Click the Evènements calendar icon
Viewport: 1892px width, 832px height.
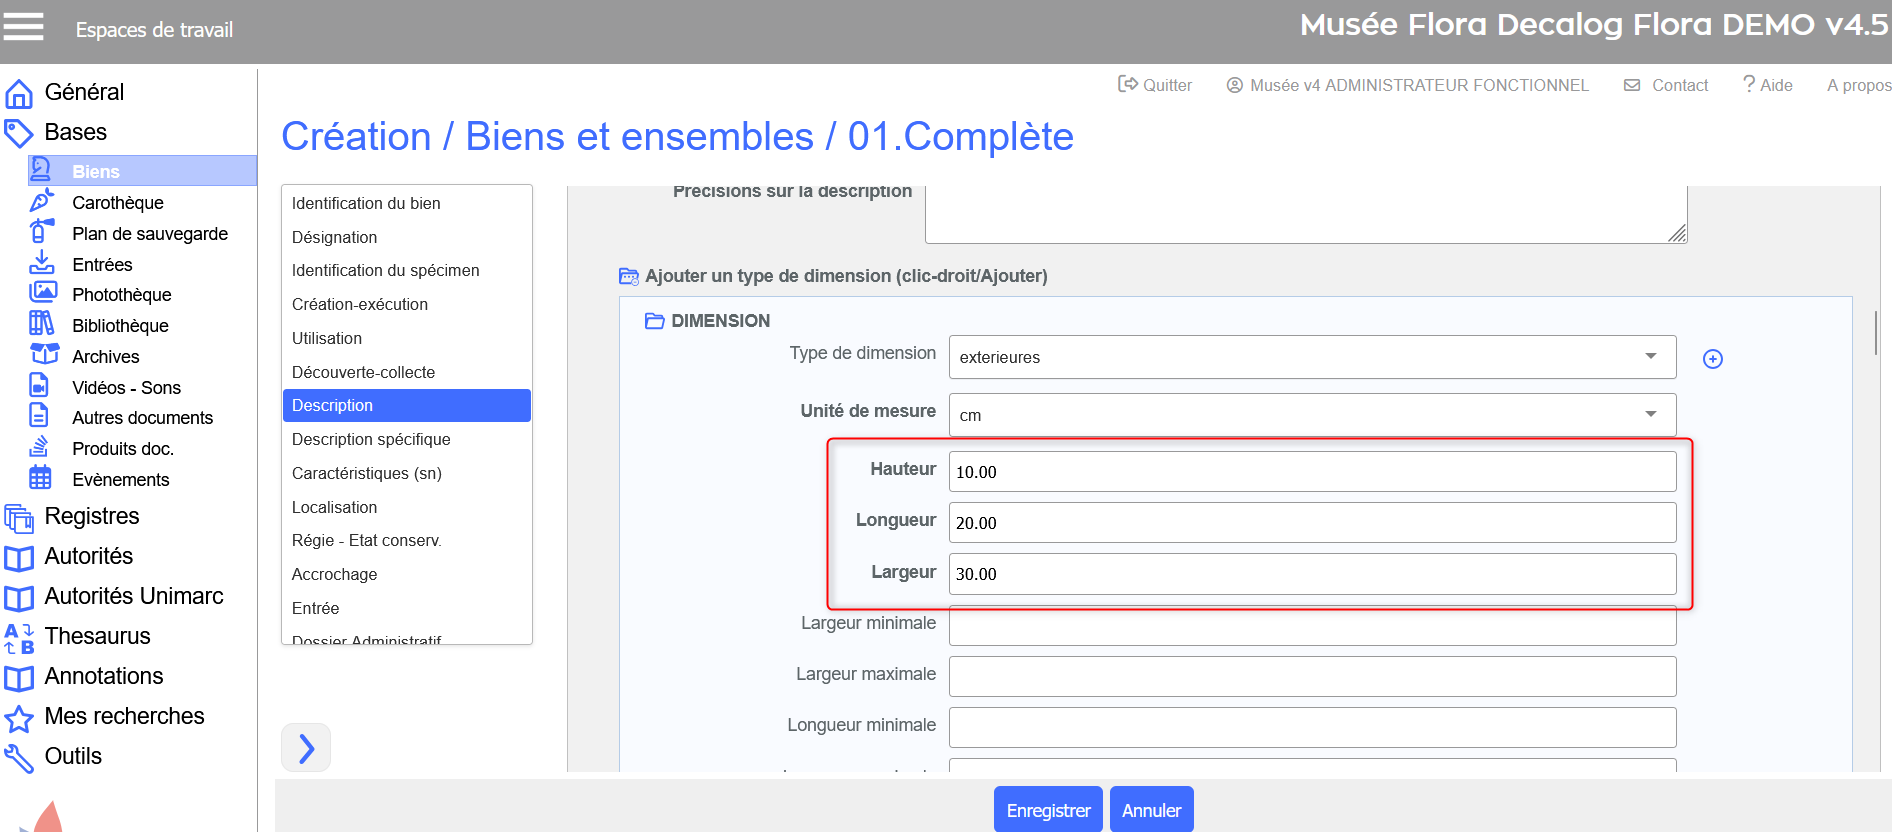pos(40,479)
